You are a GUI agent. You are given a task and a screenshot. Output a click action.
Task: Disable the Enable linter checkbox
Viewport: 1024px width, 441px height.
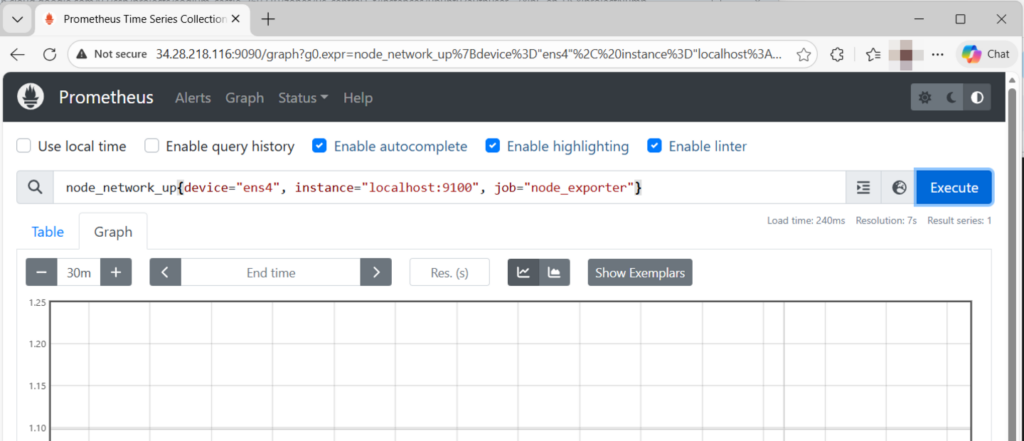[x=654, y=146]
